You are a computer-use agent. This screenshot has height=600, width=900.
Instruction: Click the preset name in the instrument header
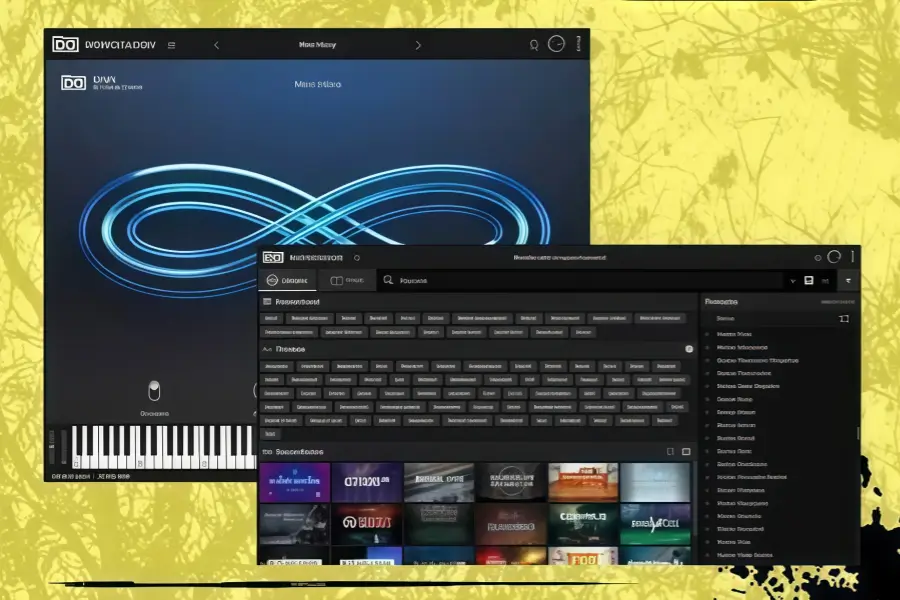coord(317,44)
